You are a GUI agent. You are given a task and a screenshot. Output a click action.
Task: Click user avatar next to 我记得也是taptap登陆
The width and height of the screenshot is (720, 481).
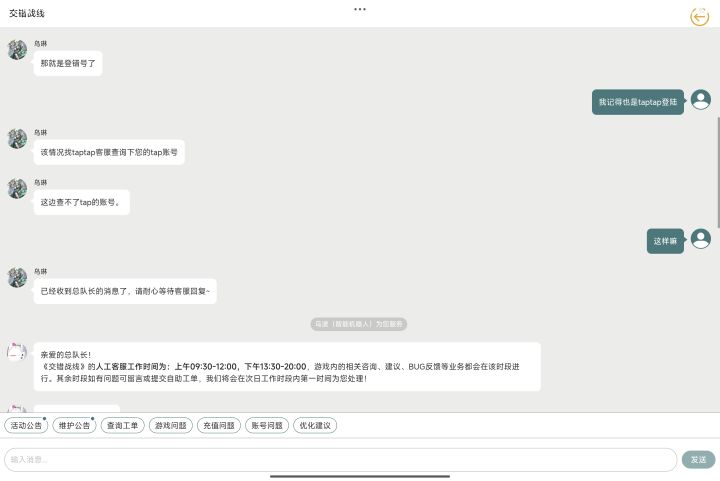[701, 100]
